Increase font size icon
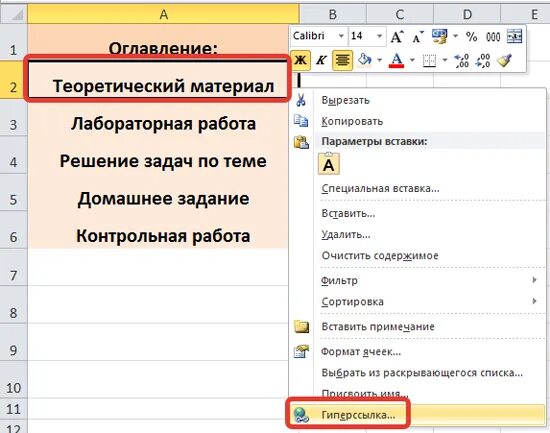This screenshot has height=433, width=550. [397, 36]
